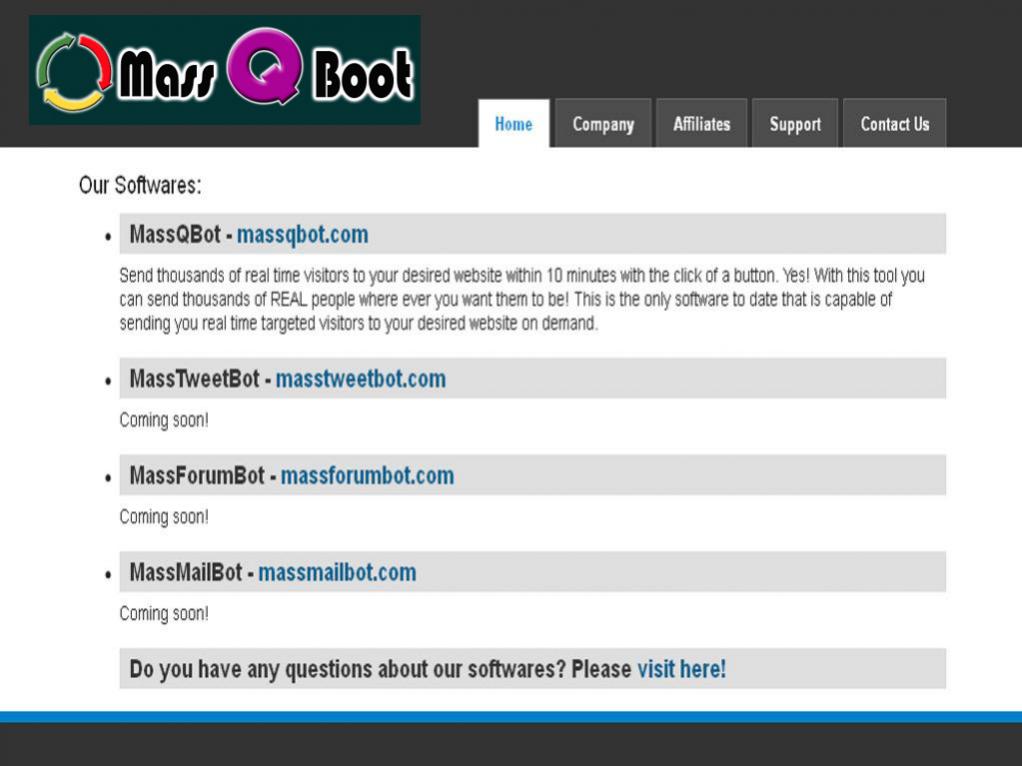Image resolution: width=1022 pixels, height=766 pixels.
Task: Open the masstweetbot.com link
Action: [360, 379]
